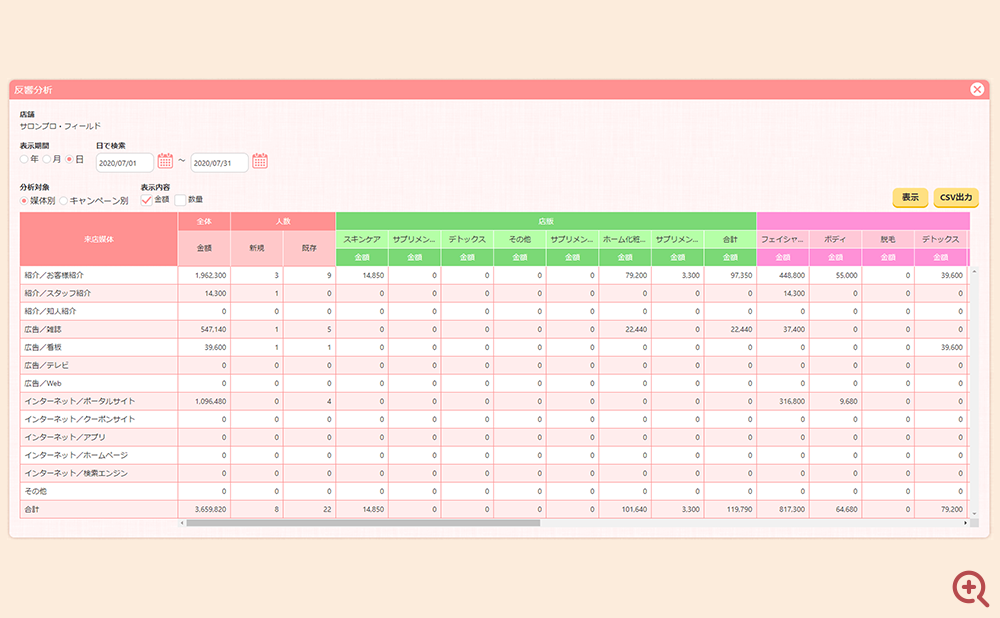Viewport: 1000px width, 618px height.
Task: Click the 547,140 amount cell
Action: click(204, 330)
